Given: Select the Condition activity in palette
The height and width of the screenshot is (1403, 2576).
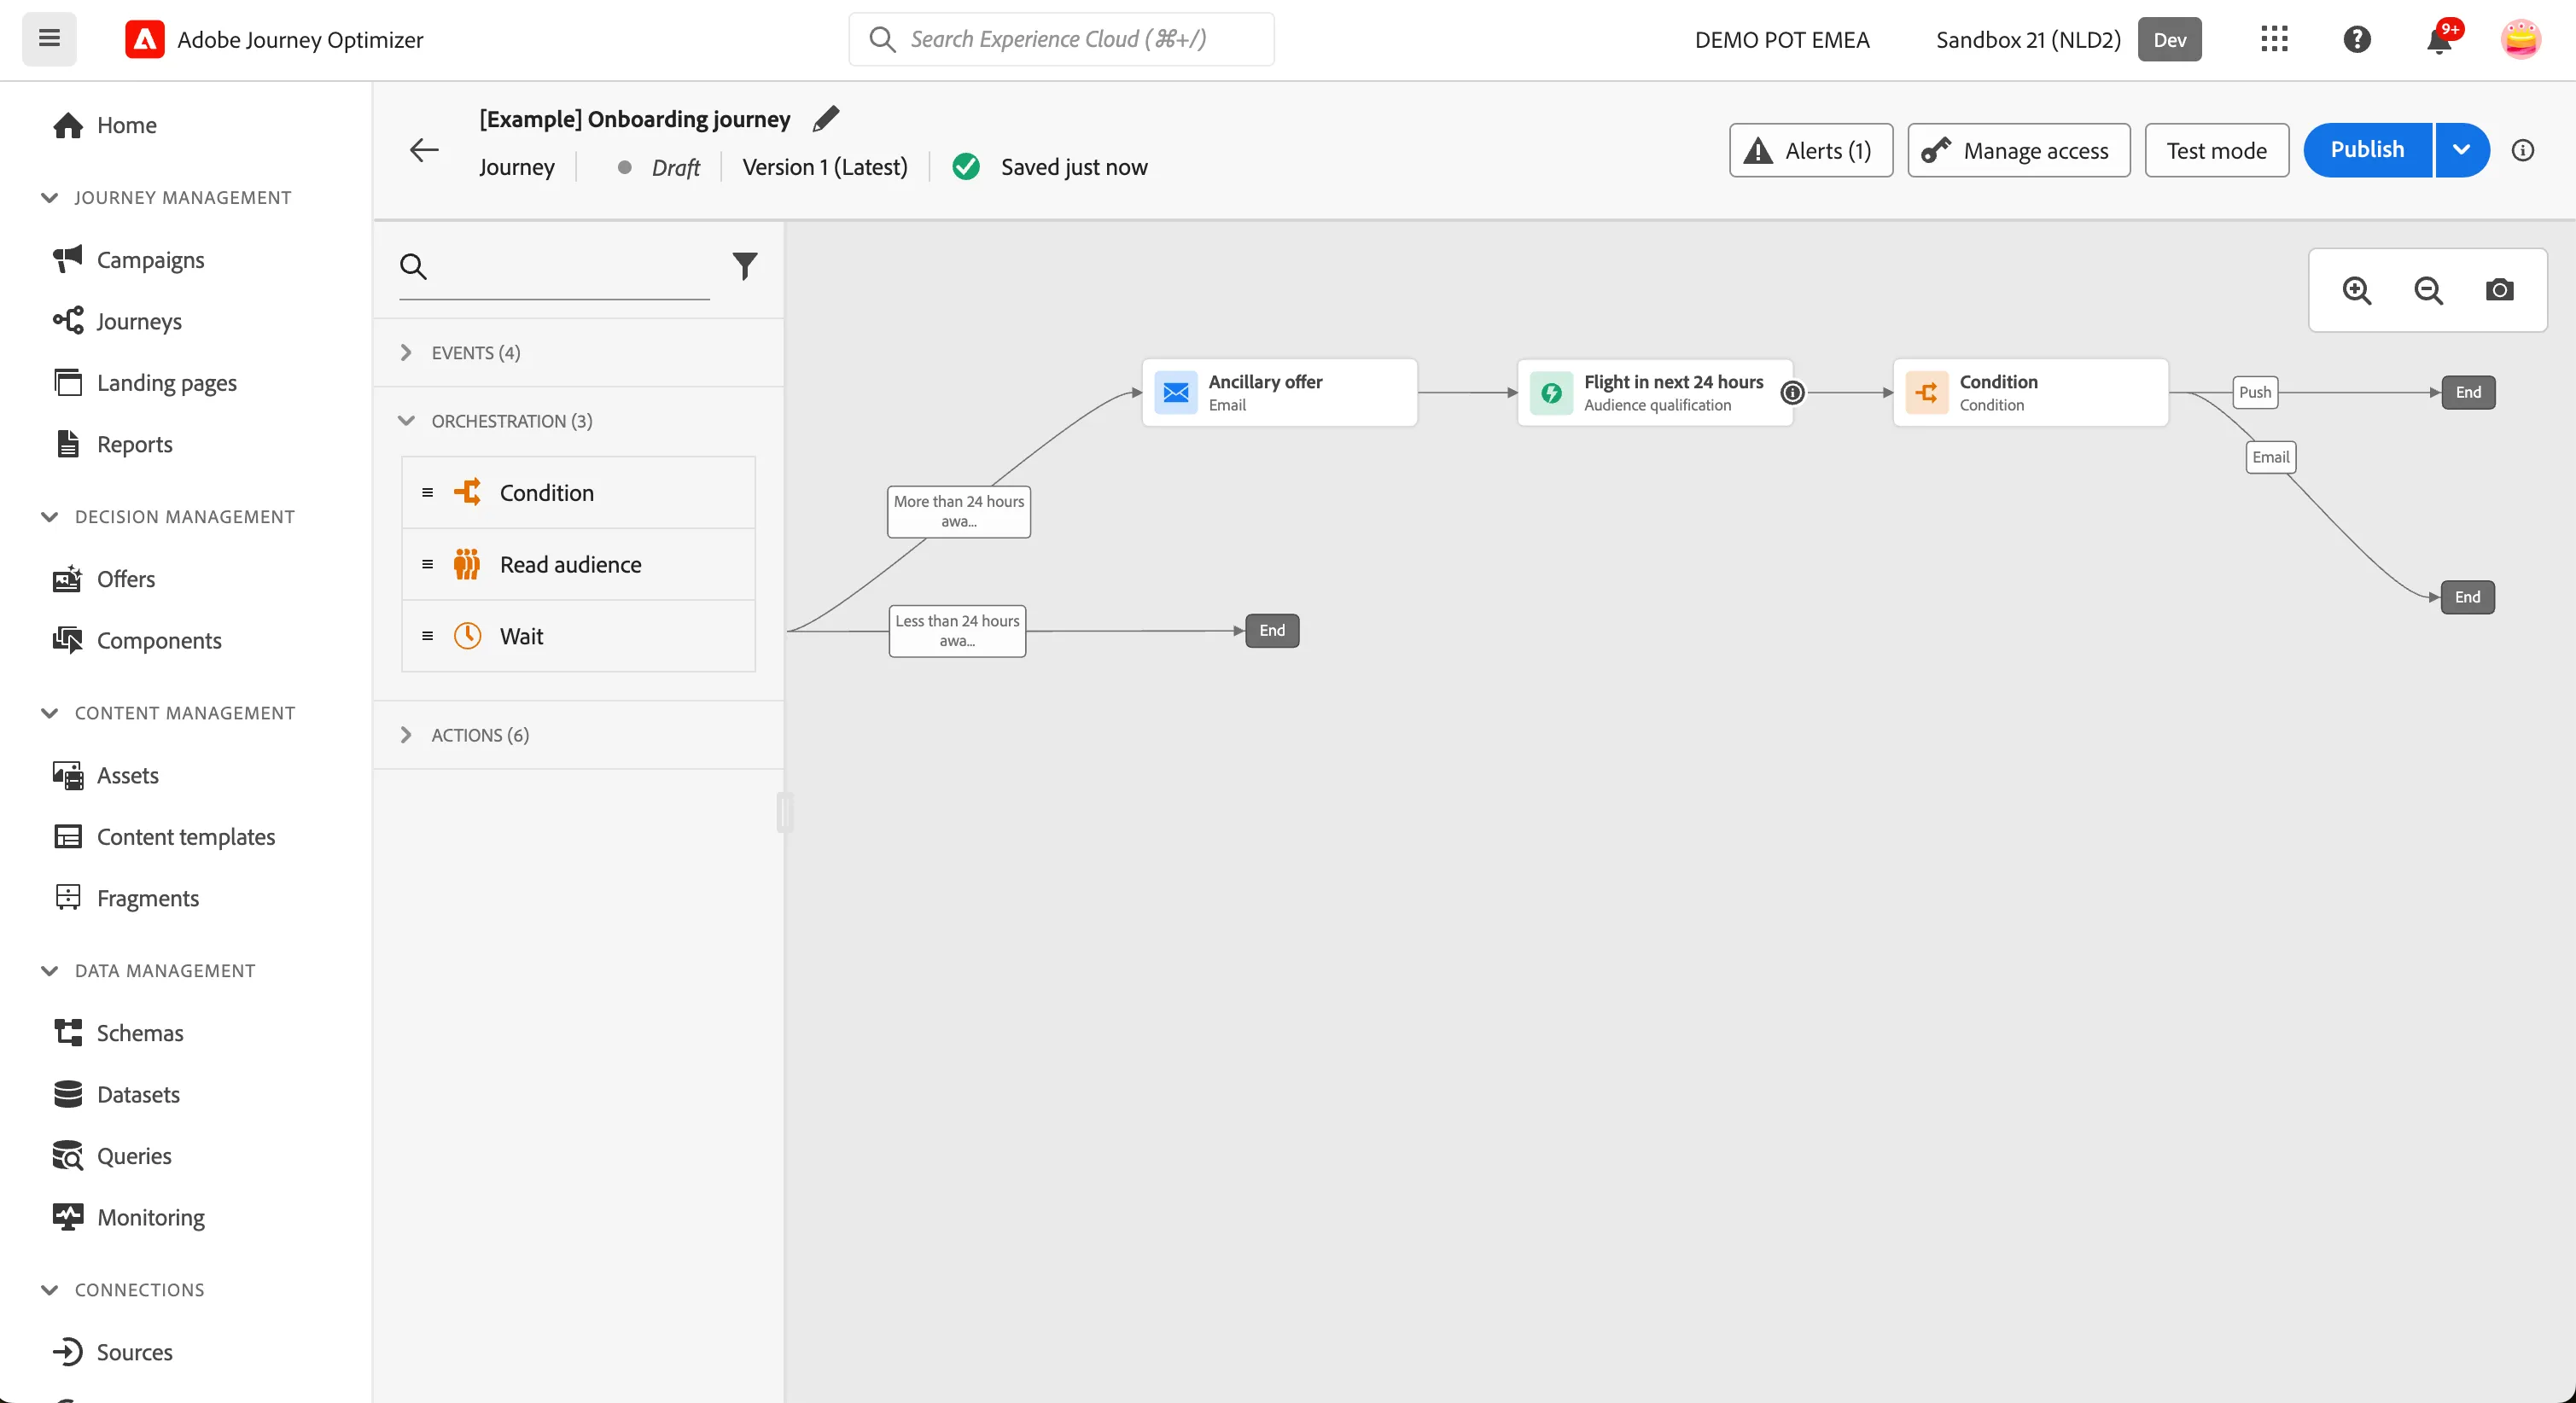Looking at the screenshot, I should 578,492.
